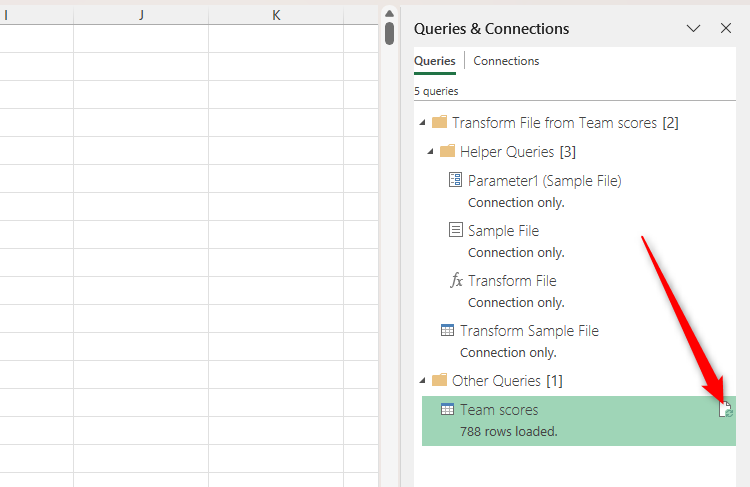Screen dimensions: 750x487
Task: Select column J header
Action: [x=141, y=15]
